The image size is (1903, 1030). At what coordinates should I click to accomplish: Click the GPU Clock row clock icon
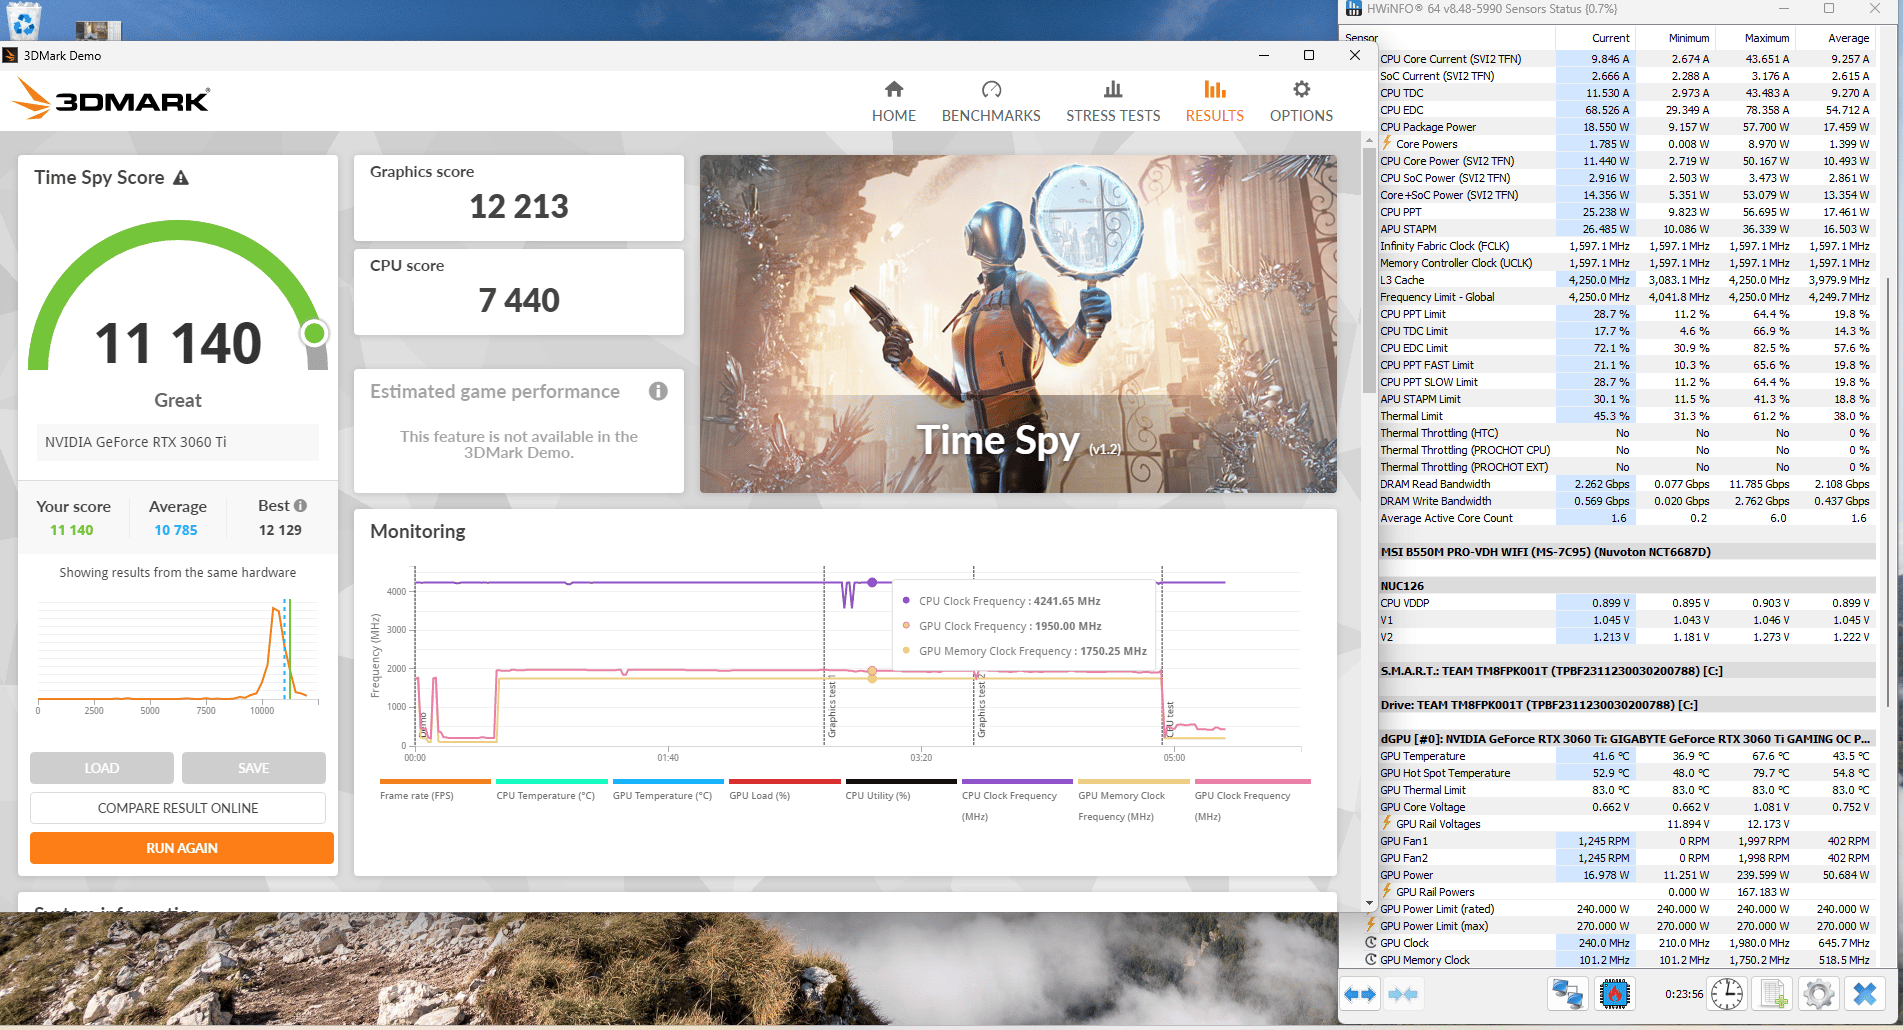pyautogui.click(x=1371, y=942)
